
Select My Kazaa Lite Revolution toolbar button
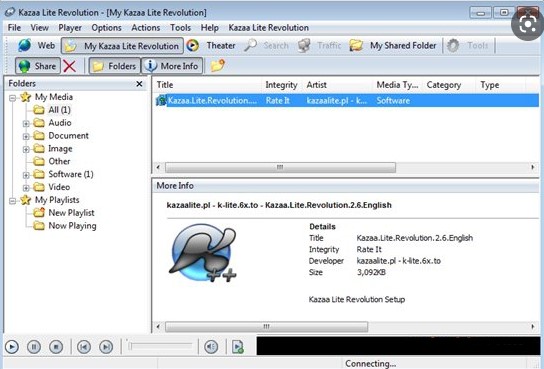122,46
